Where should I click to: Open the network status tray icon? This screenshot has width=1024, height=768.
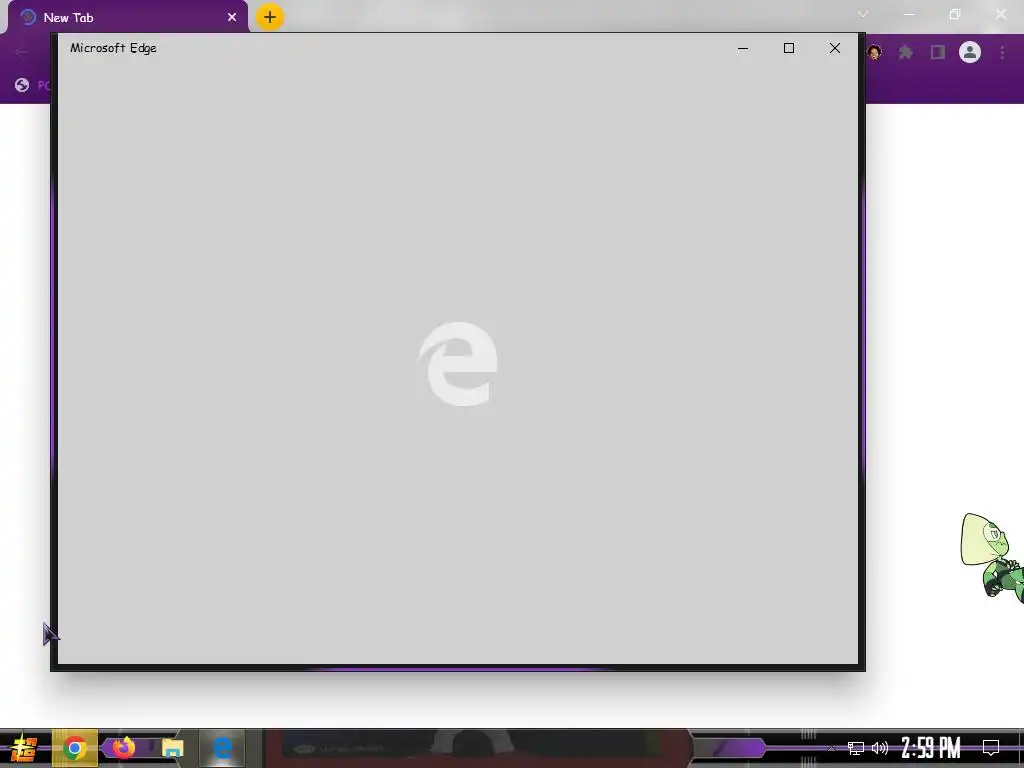856,748
